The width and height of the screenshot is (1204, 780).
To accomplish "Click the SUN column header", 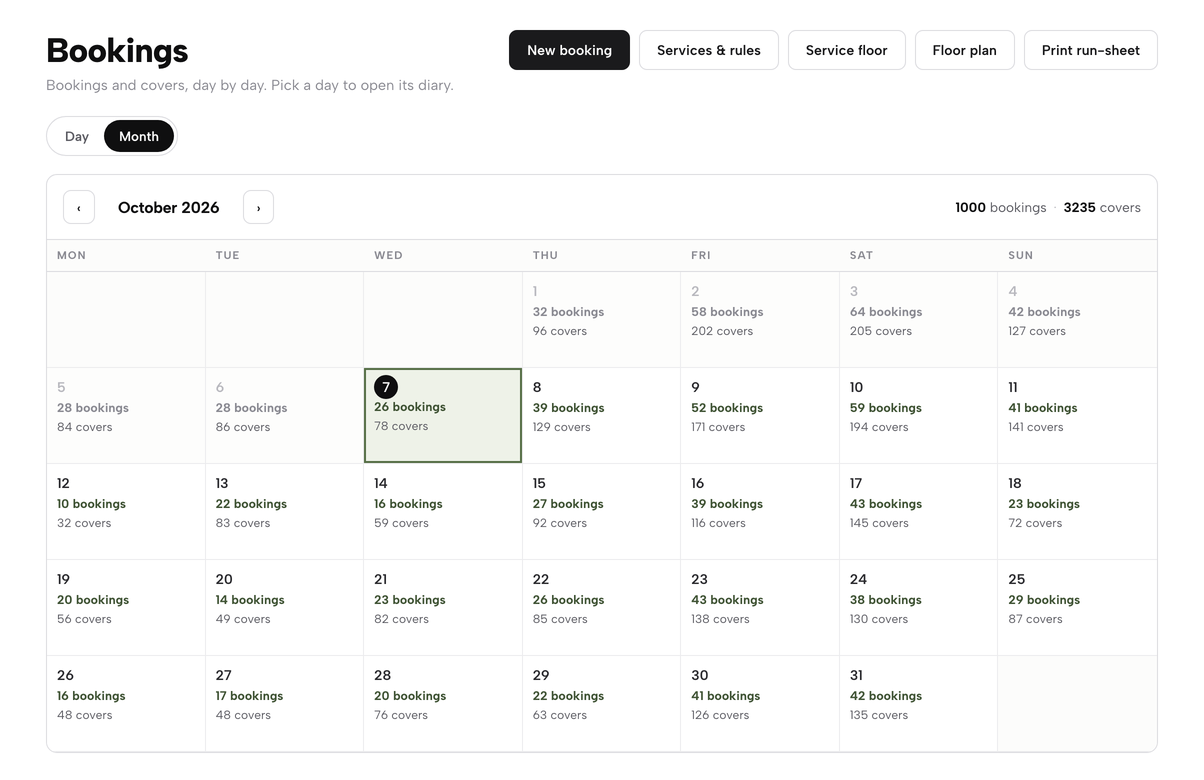I will [x=1020, y=256].
